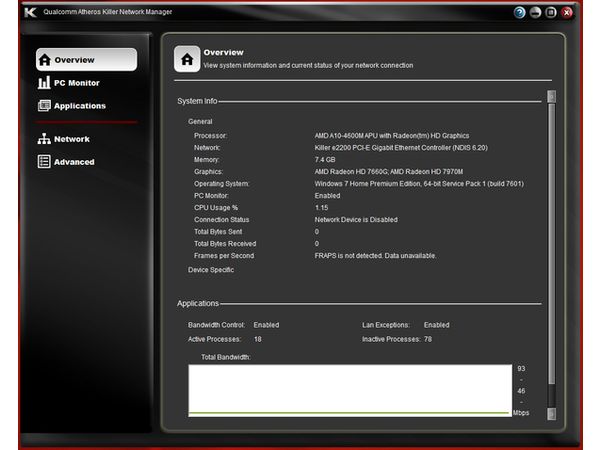Click the scrollbar down arrow in Overview panel
Screen dimensions: 600x450
551,414
